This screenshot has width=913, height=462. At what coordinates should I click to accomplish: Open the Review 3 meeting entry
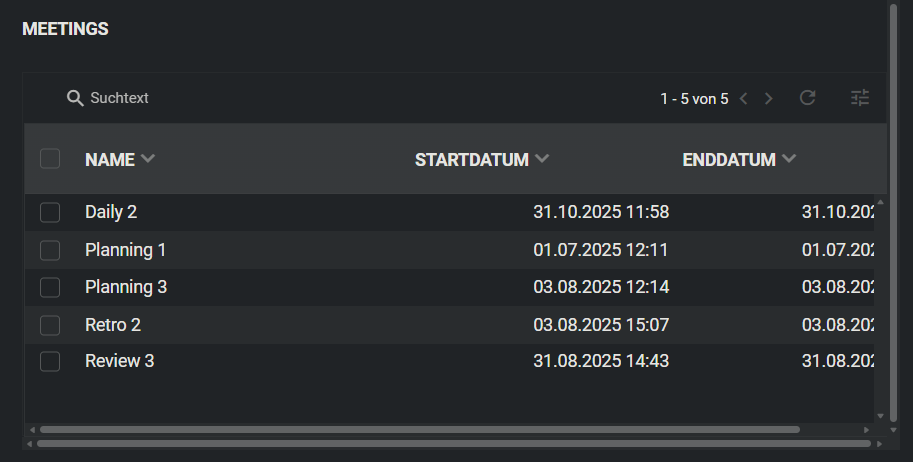[x=120, y=361]
